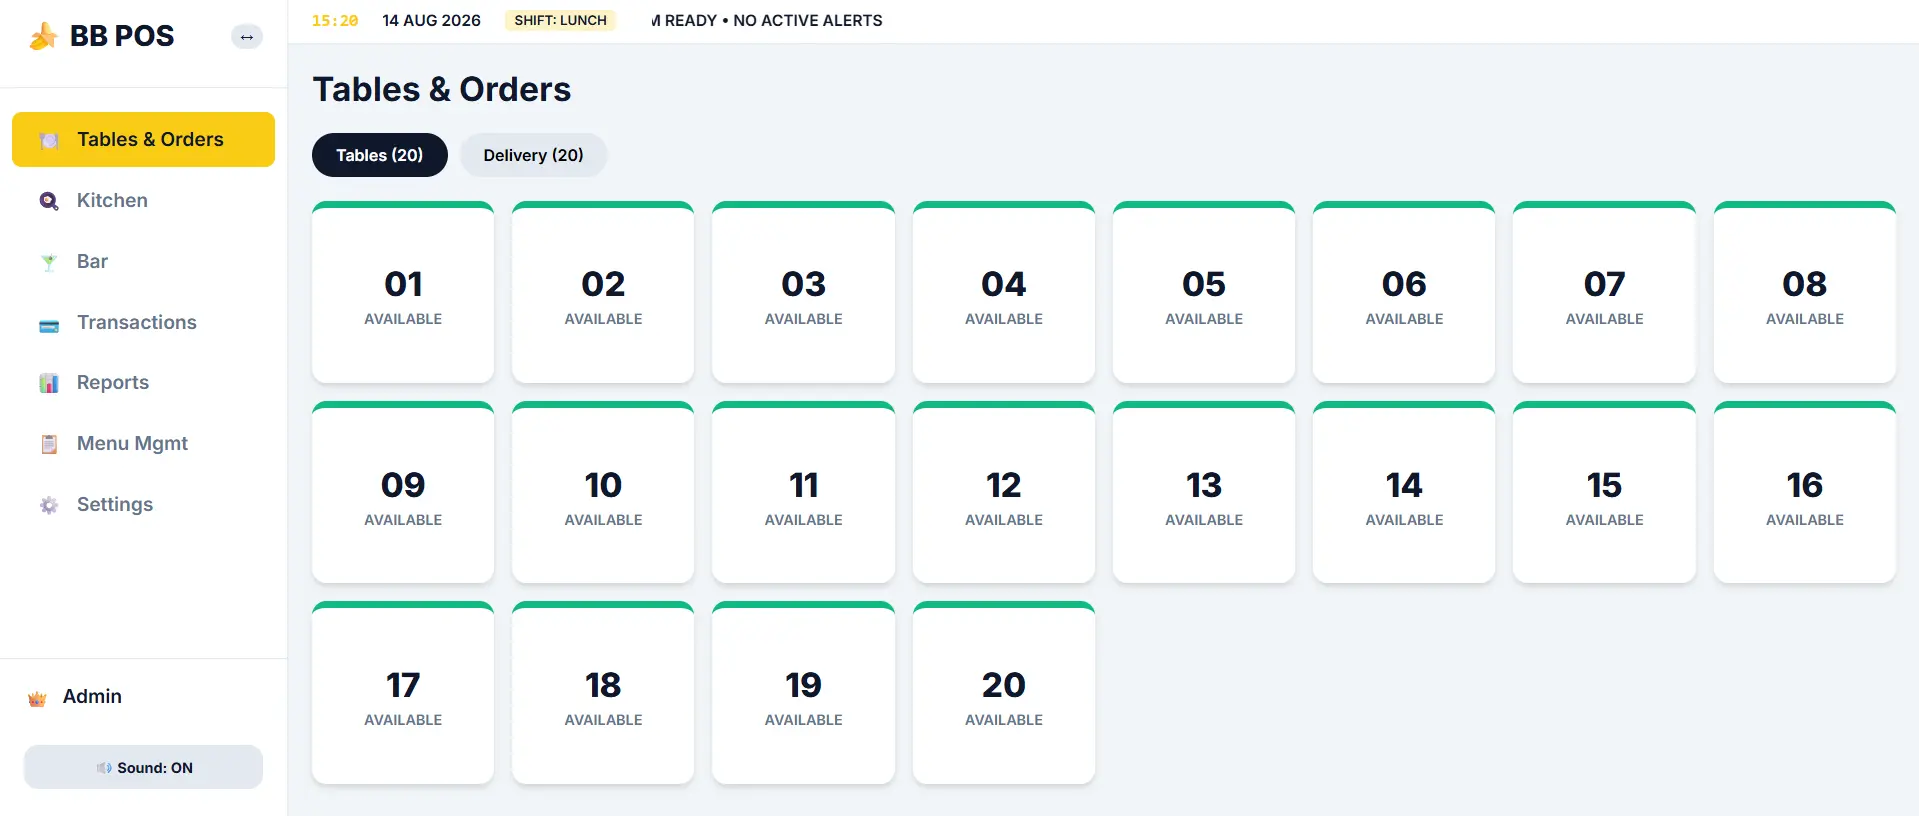Select table 12 card
The image size is (1919, 816).
click(x=1004, y=492)
